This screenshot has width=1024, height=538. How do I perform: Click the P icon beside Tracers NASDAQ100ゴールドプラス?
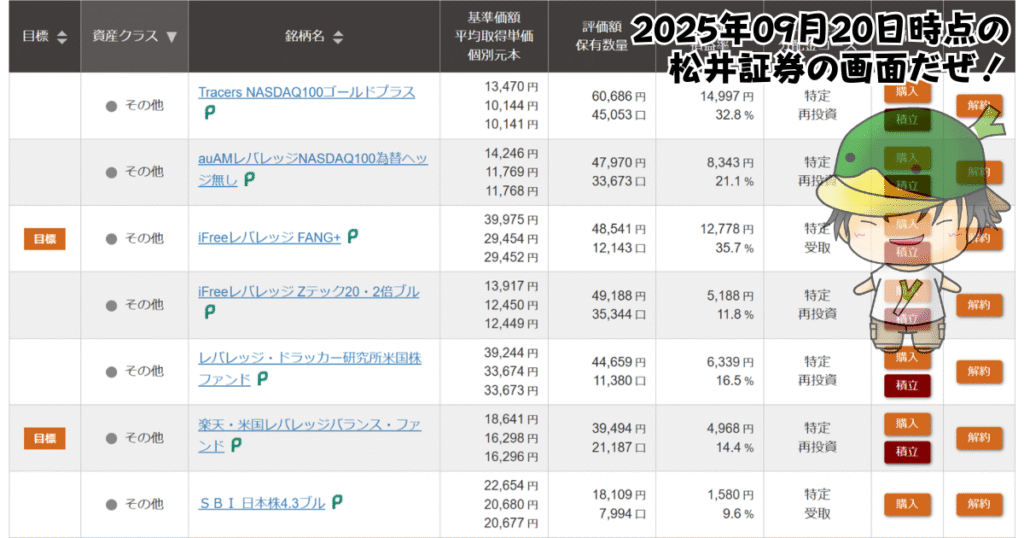tap(210, 113)
